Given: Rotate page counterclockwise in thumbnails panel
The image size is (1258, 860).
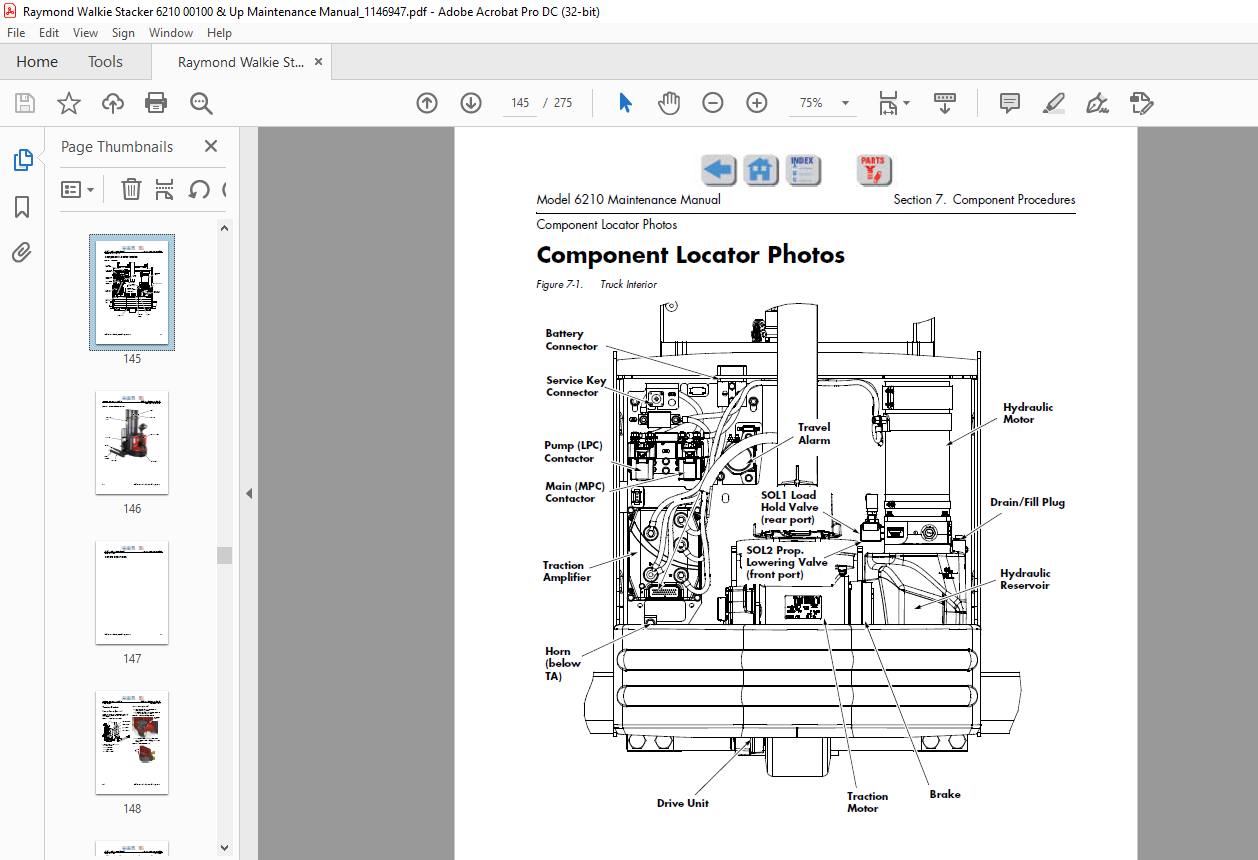Looking at the screenshot, I should coord(199,189).
